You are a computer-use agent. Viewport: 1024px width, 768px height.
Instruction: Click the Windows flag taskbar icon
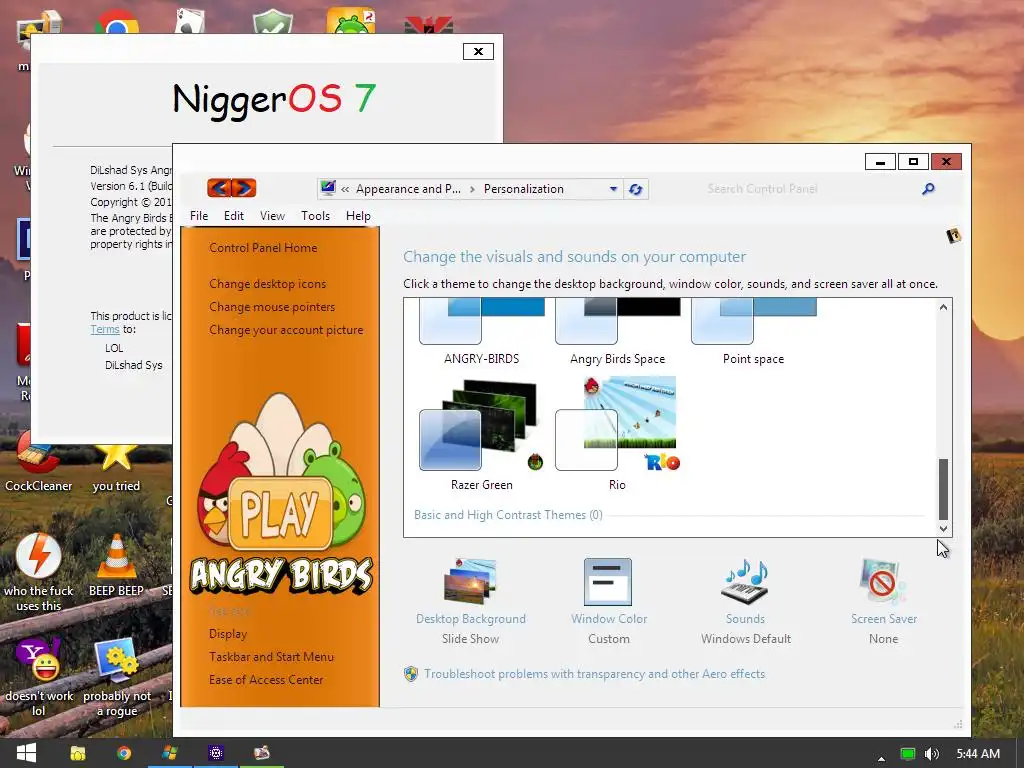coord(170,753)
